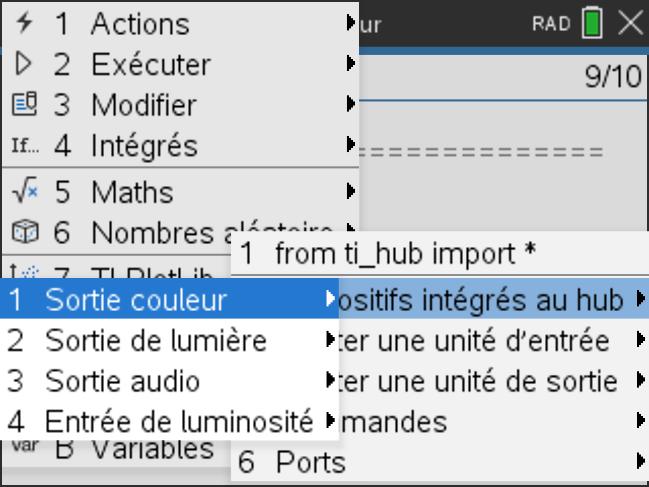
Task: Select the Sortie de lumière entry
Action: pos(155,340)
